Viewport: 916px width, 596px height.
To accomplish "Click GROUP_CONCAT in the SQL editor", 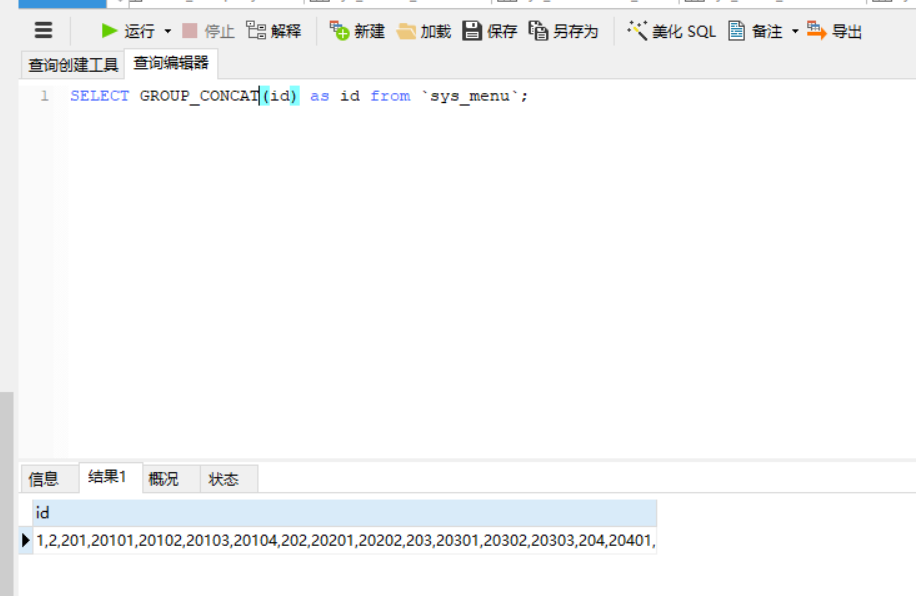I will (200, 96).
